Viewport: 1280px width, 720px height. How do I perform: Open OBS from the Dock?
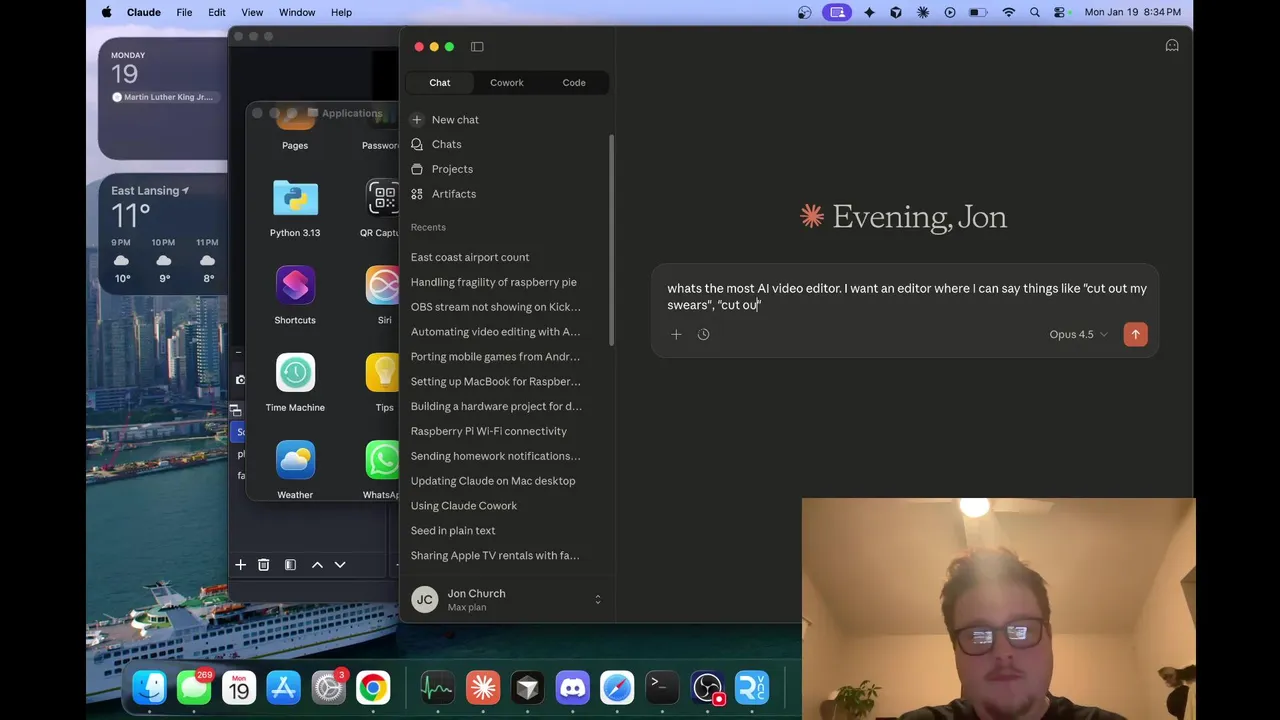[x=707, y=687]
